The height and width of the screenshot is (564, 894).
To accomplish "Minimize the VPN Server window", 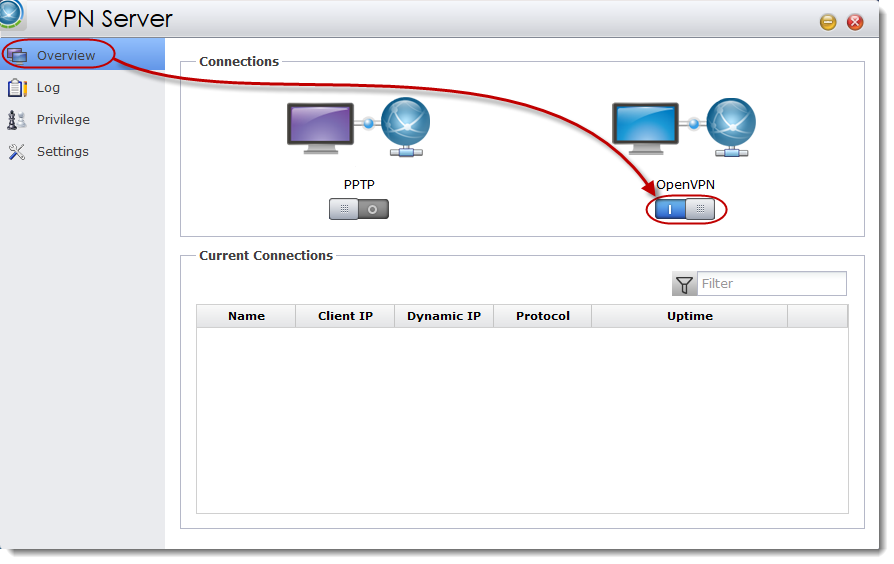I will tap(828, 22).
